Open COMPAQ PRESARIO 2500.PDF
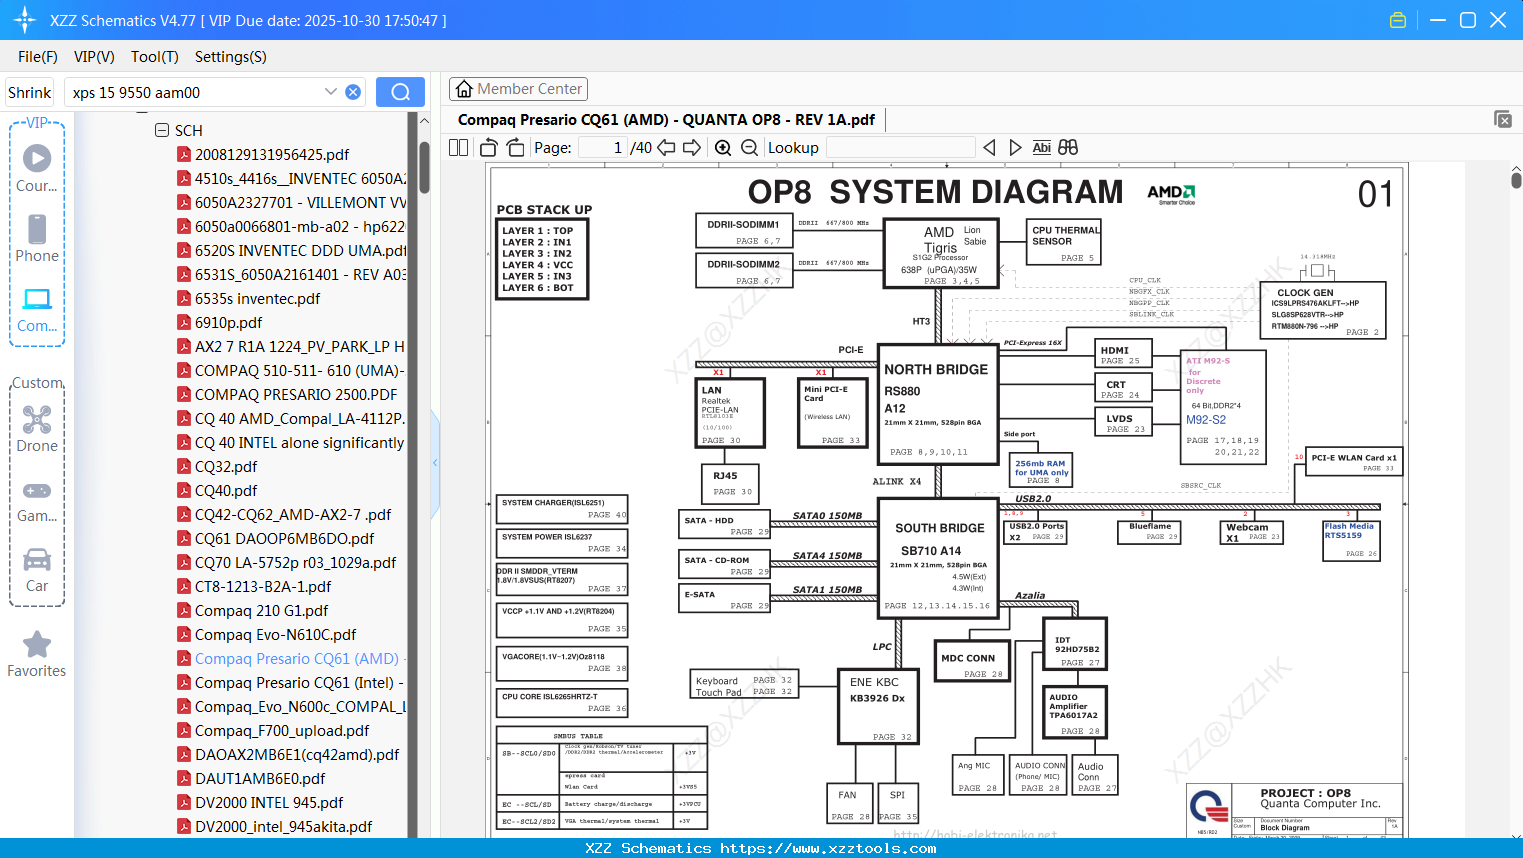This screenshot has height=858, width=1523. [x=295, y=395]
